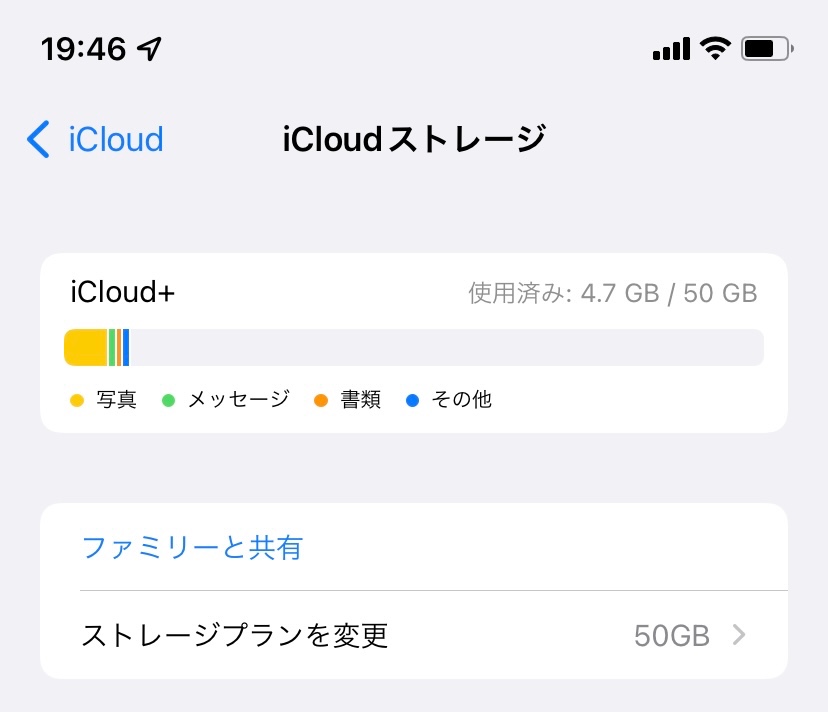828x712 pixels.
Task: Tap the battery level icon
Action: [x=767, y=48]
